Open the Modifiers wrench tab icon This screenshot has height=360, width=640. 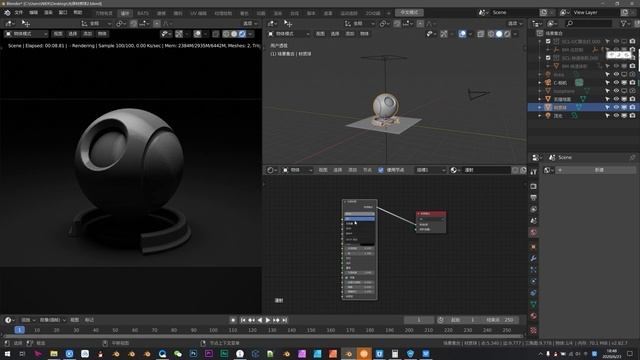tap(533, 258)
